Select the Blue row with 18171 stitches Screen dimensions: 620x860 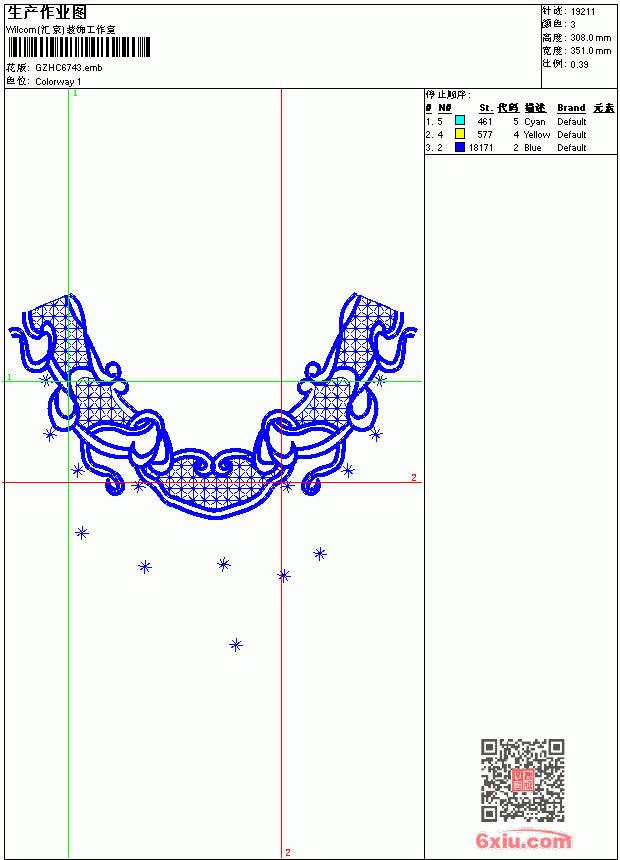[x=520, y=148]
